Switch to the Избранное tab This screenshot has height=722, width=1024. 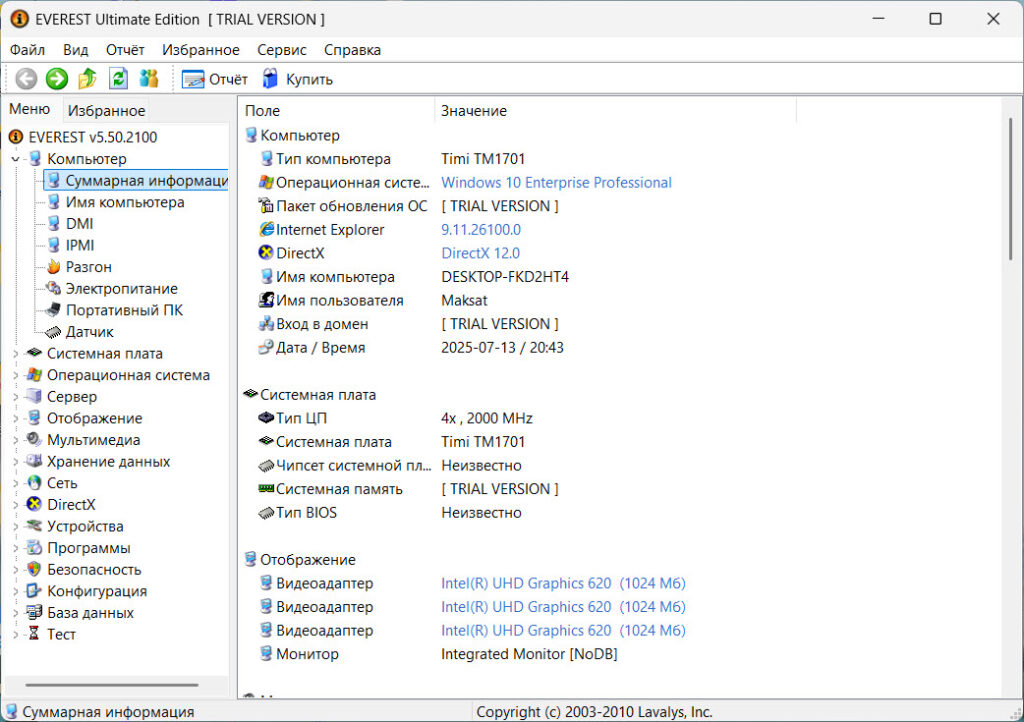pos(106,111)
